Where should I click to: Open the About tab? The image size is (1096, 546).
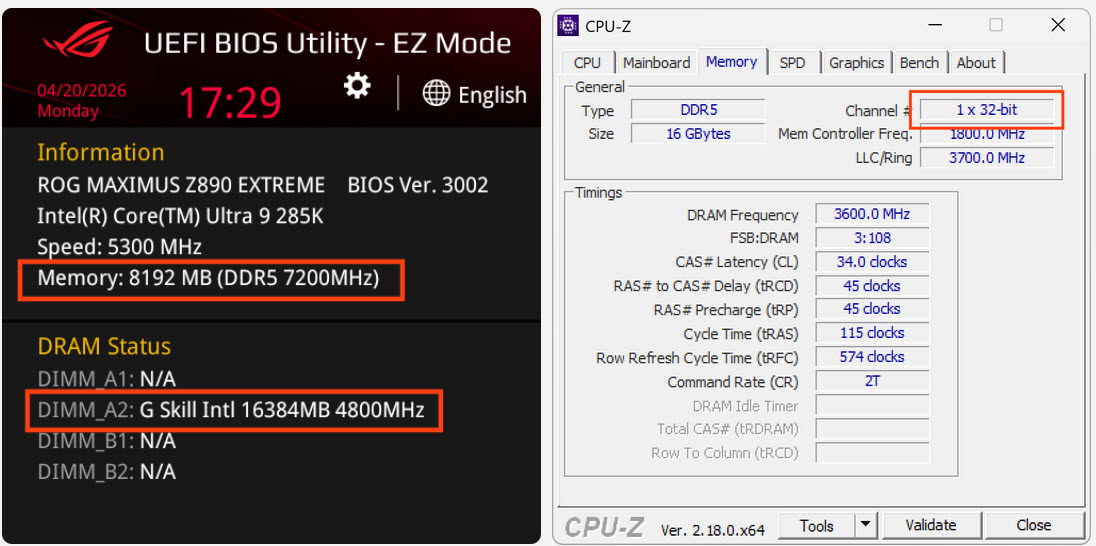[976, 62]
